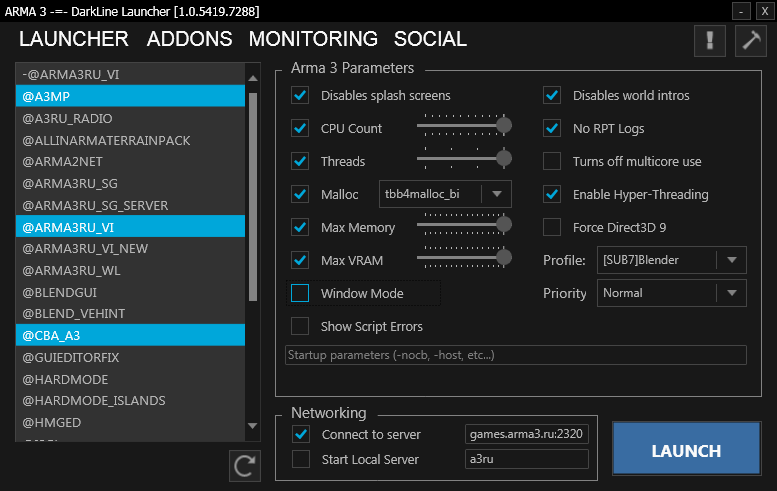Image resolution: width=777 pixels, height=491 pixels.
Task: Select the @A3RU_RADIO addon
Action: click(x=130, y=118)
